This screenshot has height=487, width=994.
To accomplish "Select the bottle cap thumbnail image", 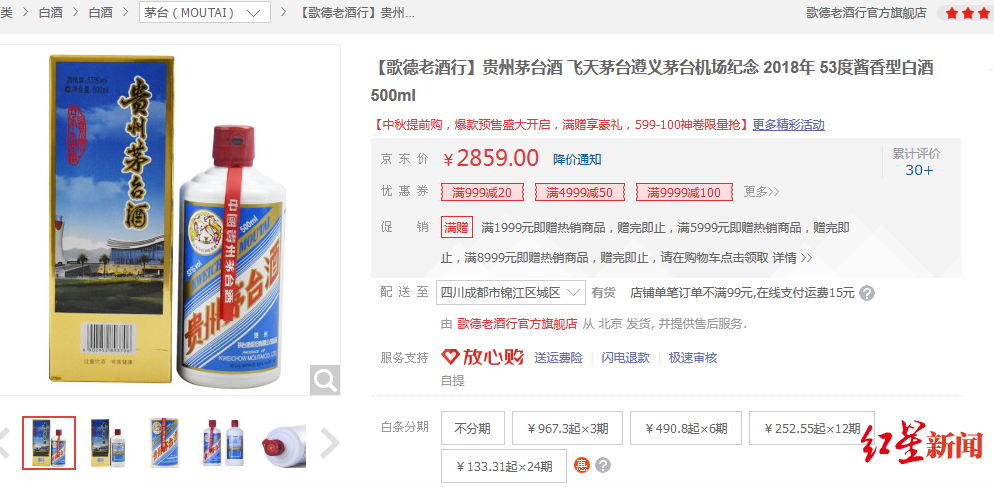I will (x=284, y=443).
